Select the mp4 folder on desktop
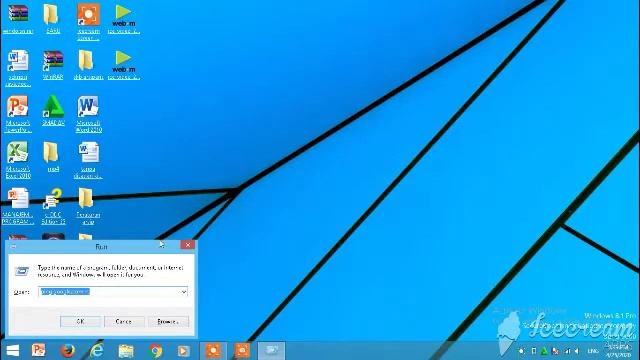The image size is (640, 360). (52, 157)
